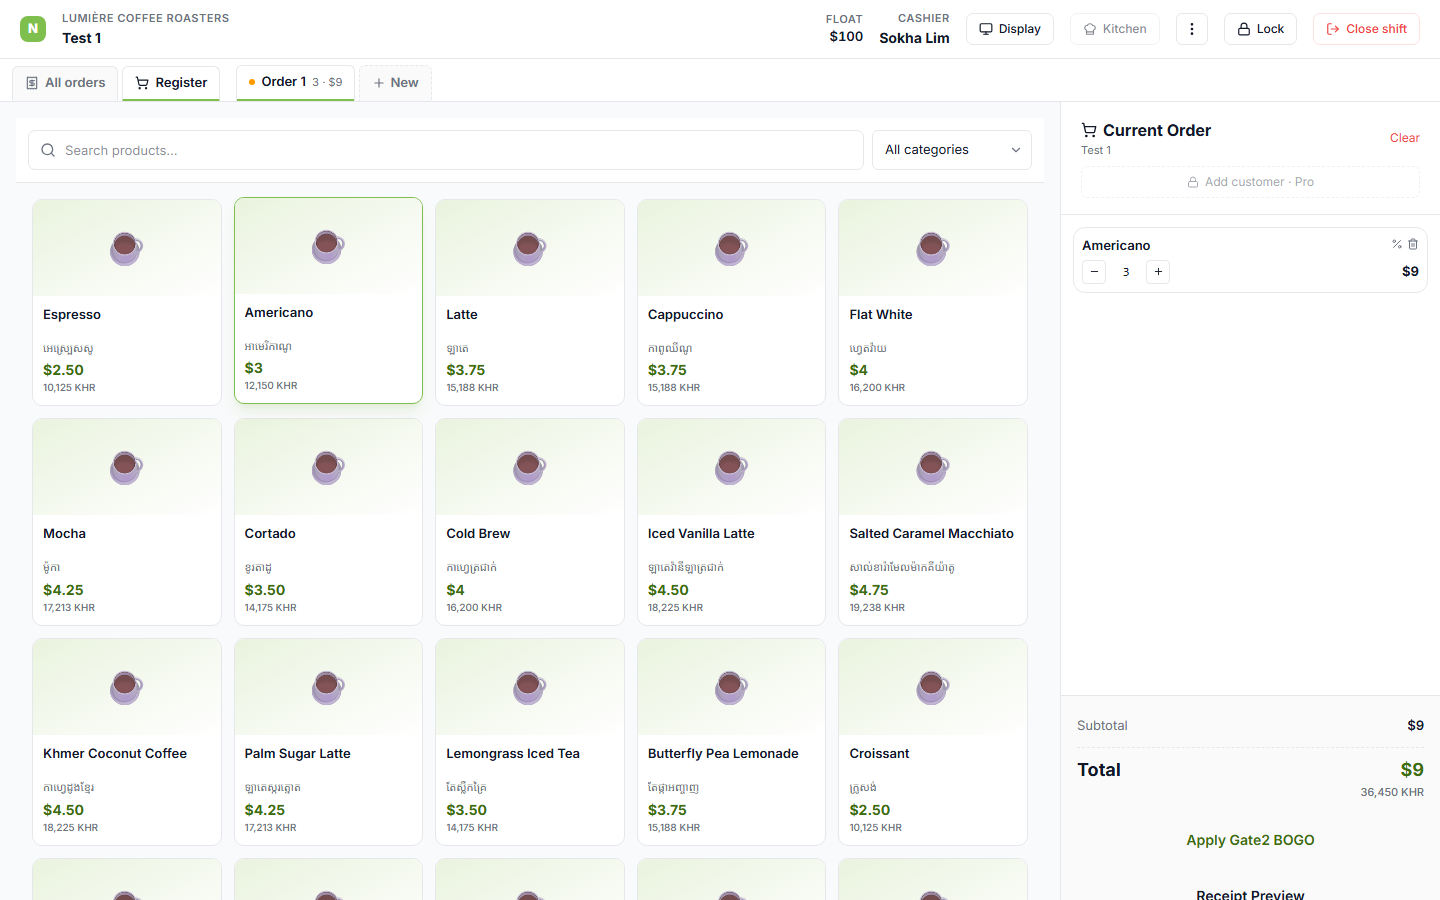Add Salted Caramel Macchiato product

point(933,522)
